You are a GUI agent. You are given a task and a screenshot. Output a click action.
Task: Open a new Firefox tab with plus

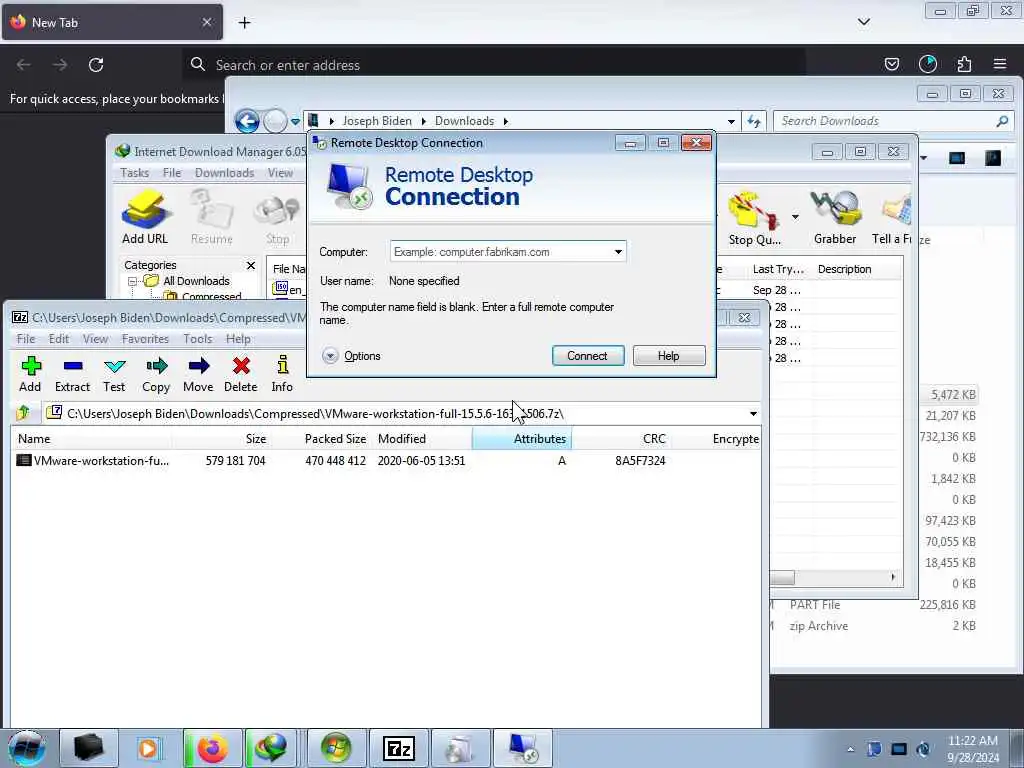pyautogui.click(x=244, y=23)
